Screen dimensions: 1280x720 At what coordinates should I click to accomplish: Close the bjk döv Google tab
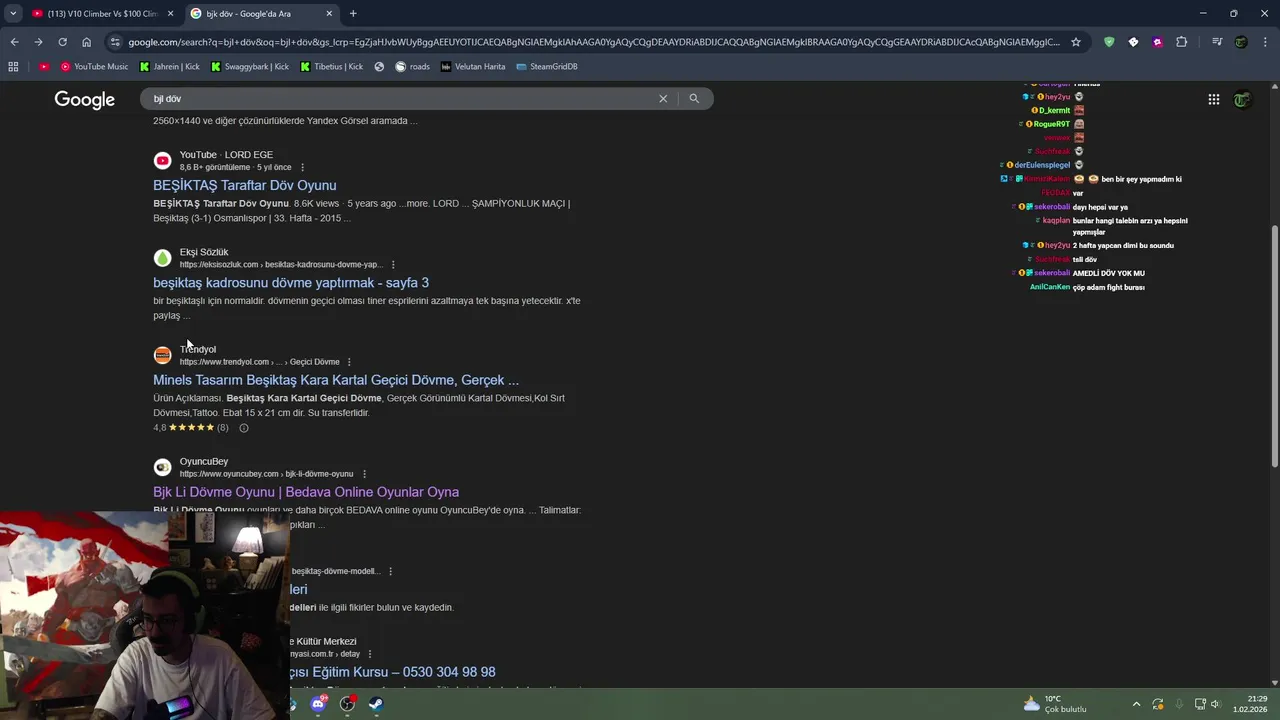pos(329,13)
